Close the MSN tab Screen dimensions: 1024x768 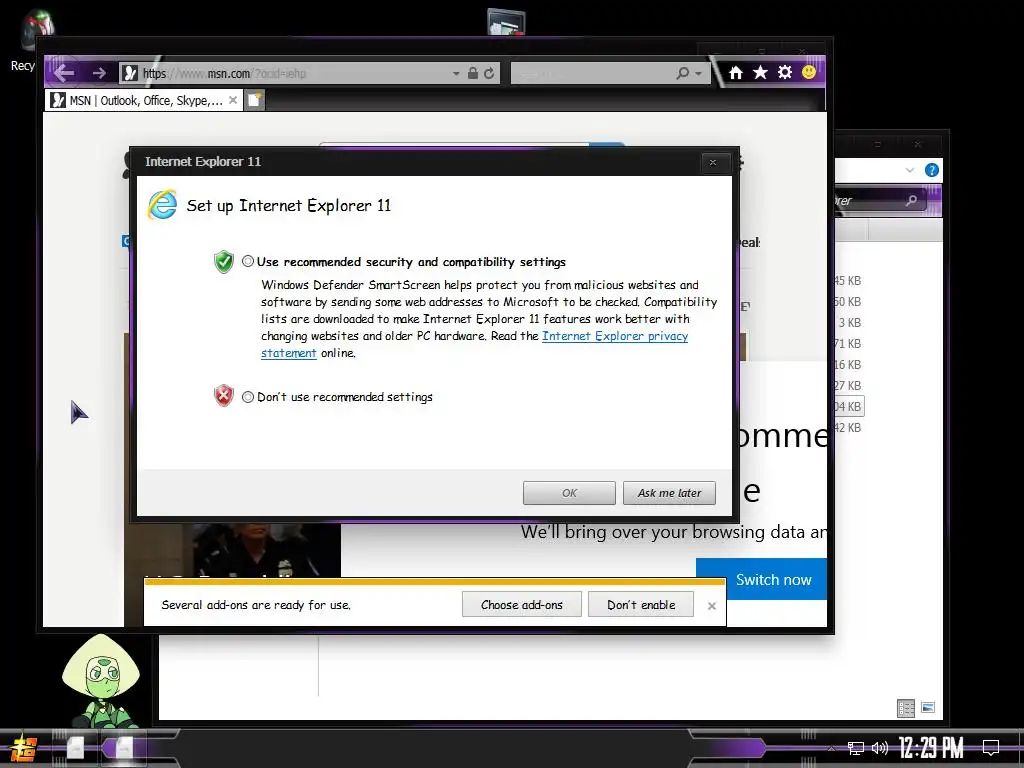click(232, 100)
